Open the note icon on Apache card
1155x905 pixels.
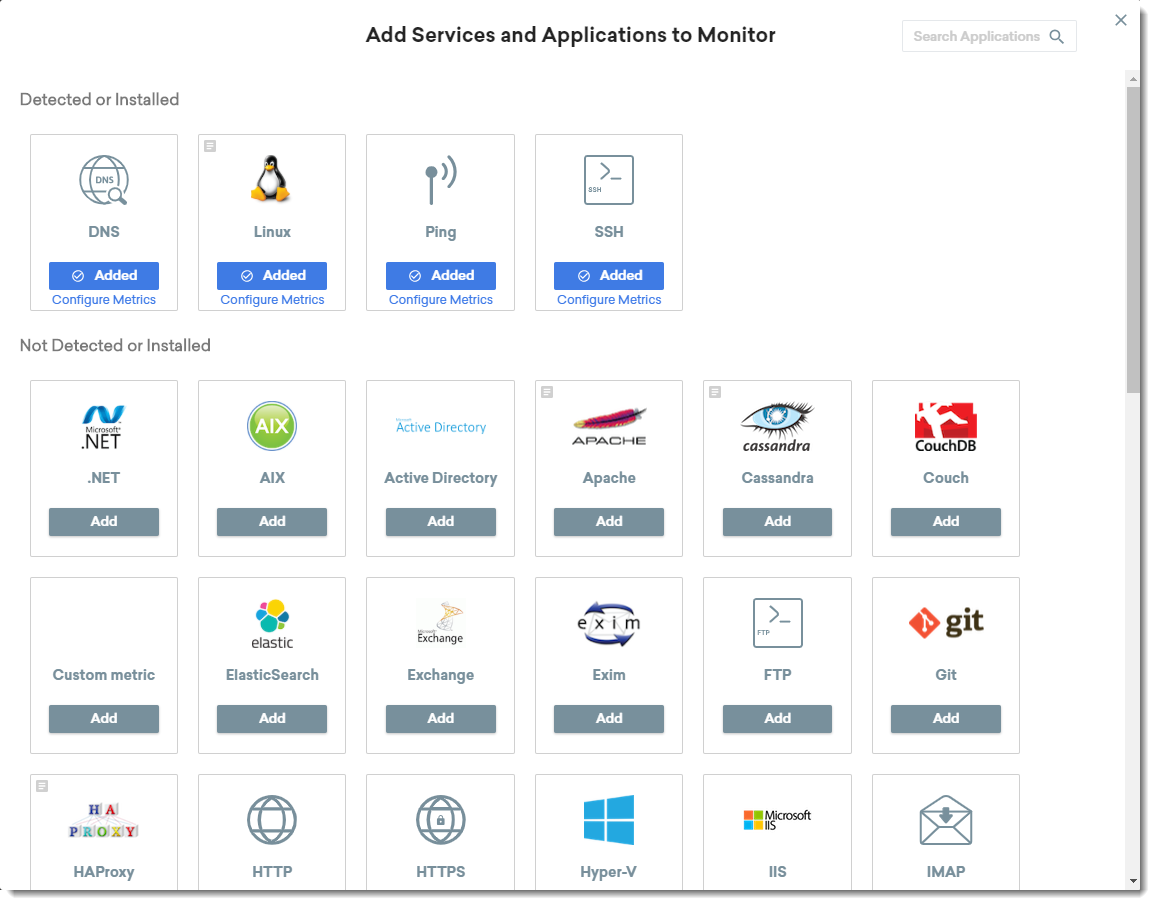[x=547, y=392]
